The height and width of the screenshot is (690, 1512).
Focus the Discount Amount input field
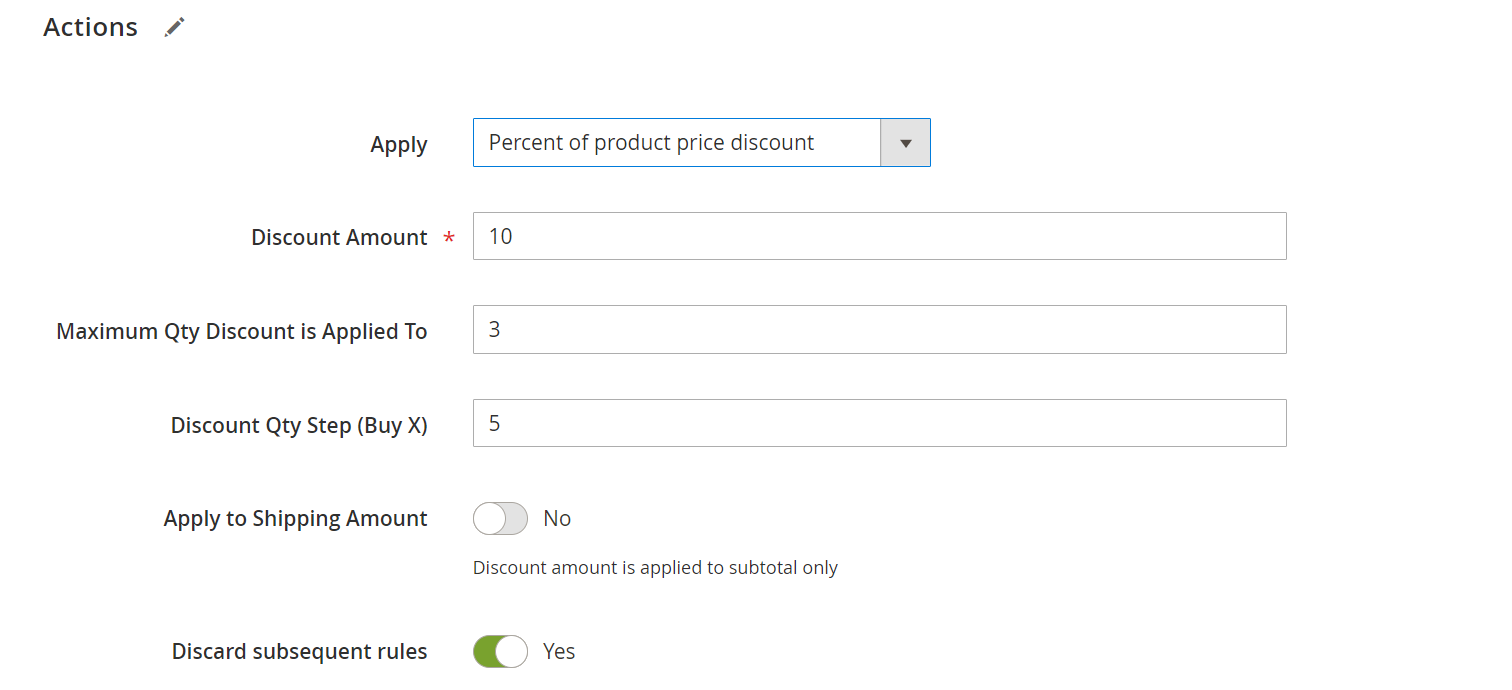coord(879,236)
